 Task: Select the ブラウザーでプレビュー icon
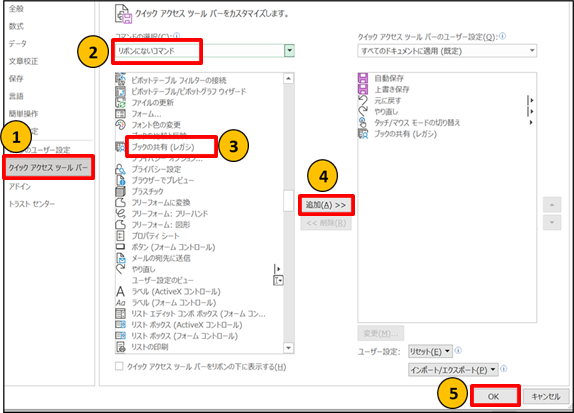pos(120,180)
